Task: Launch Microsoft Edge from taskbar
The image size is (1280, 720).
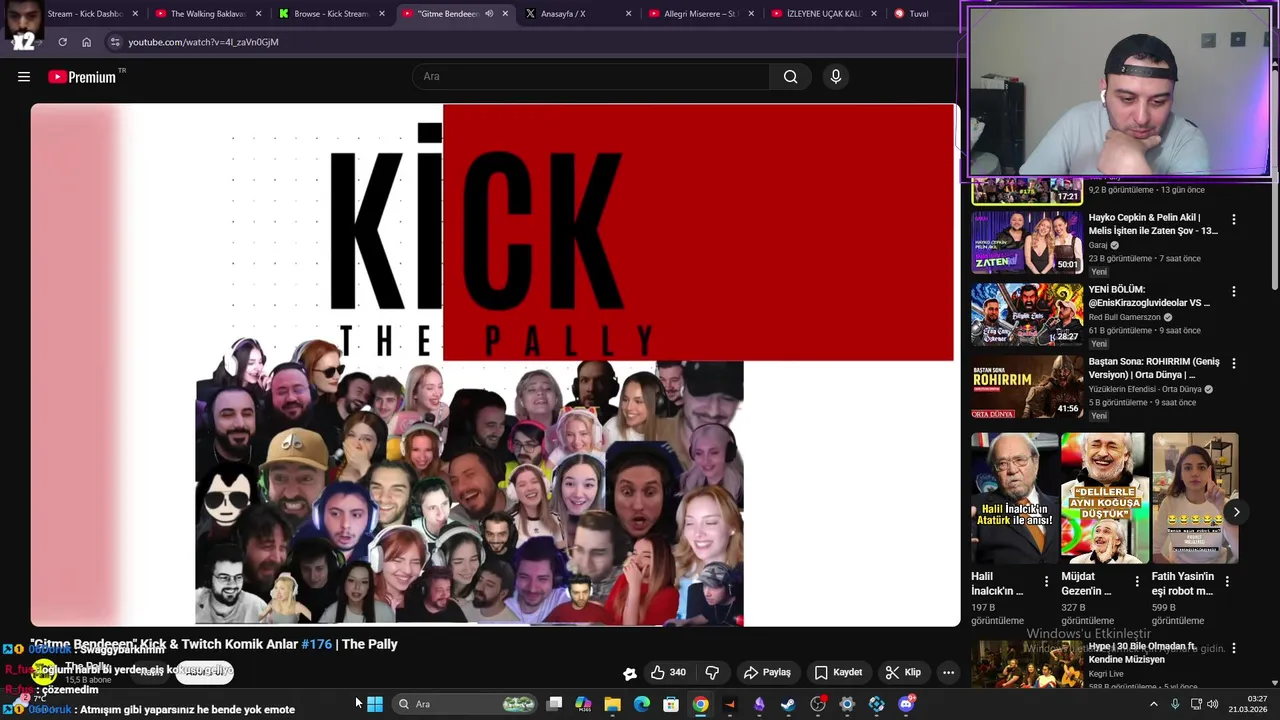Action: point(642,704)
